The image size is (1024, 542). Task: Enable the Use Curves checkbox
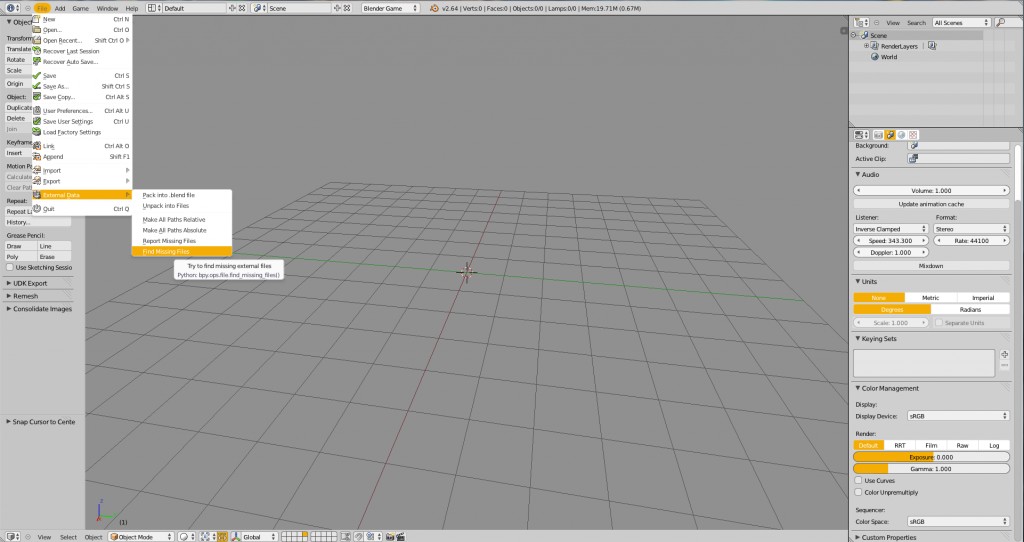point(859,480)
